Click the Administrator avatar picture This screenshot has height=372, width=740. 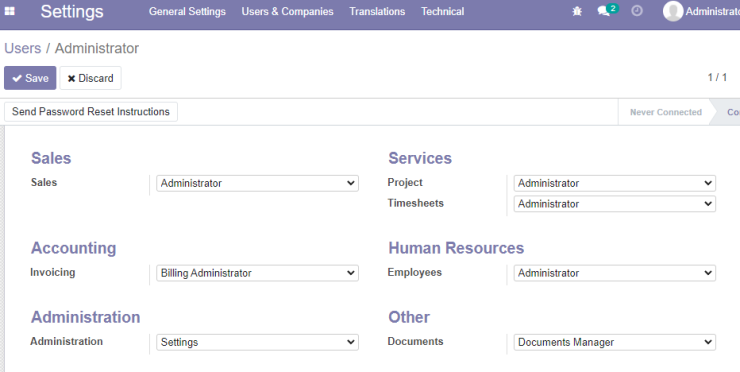pos(673,11)
